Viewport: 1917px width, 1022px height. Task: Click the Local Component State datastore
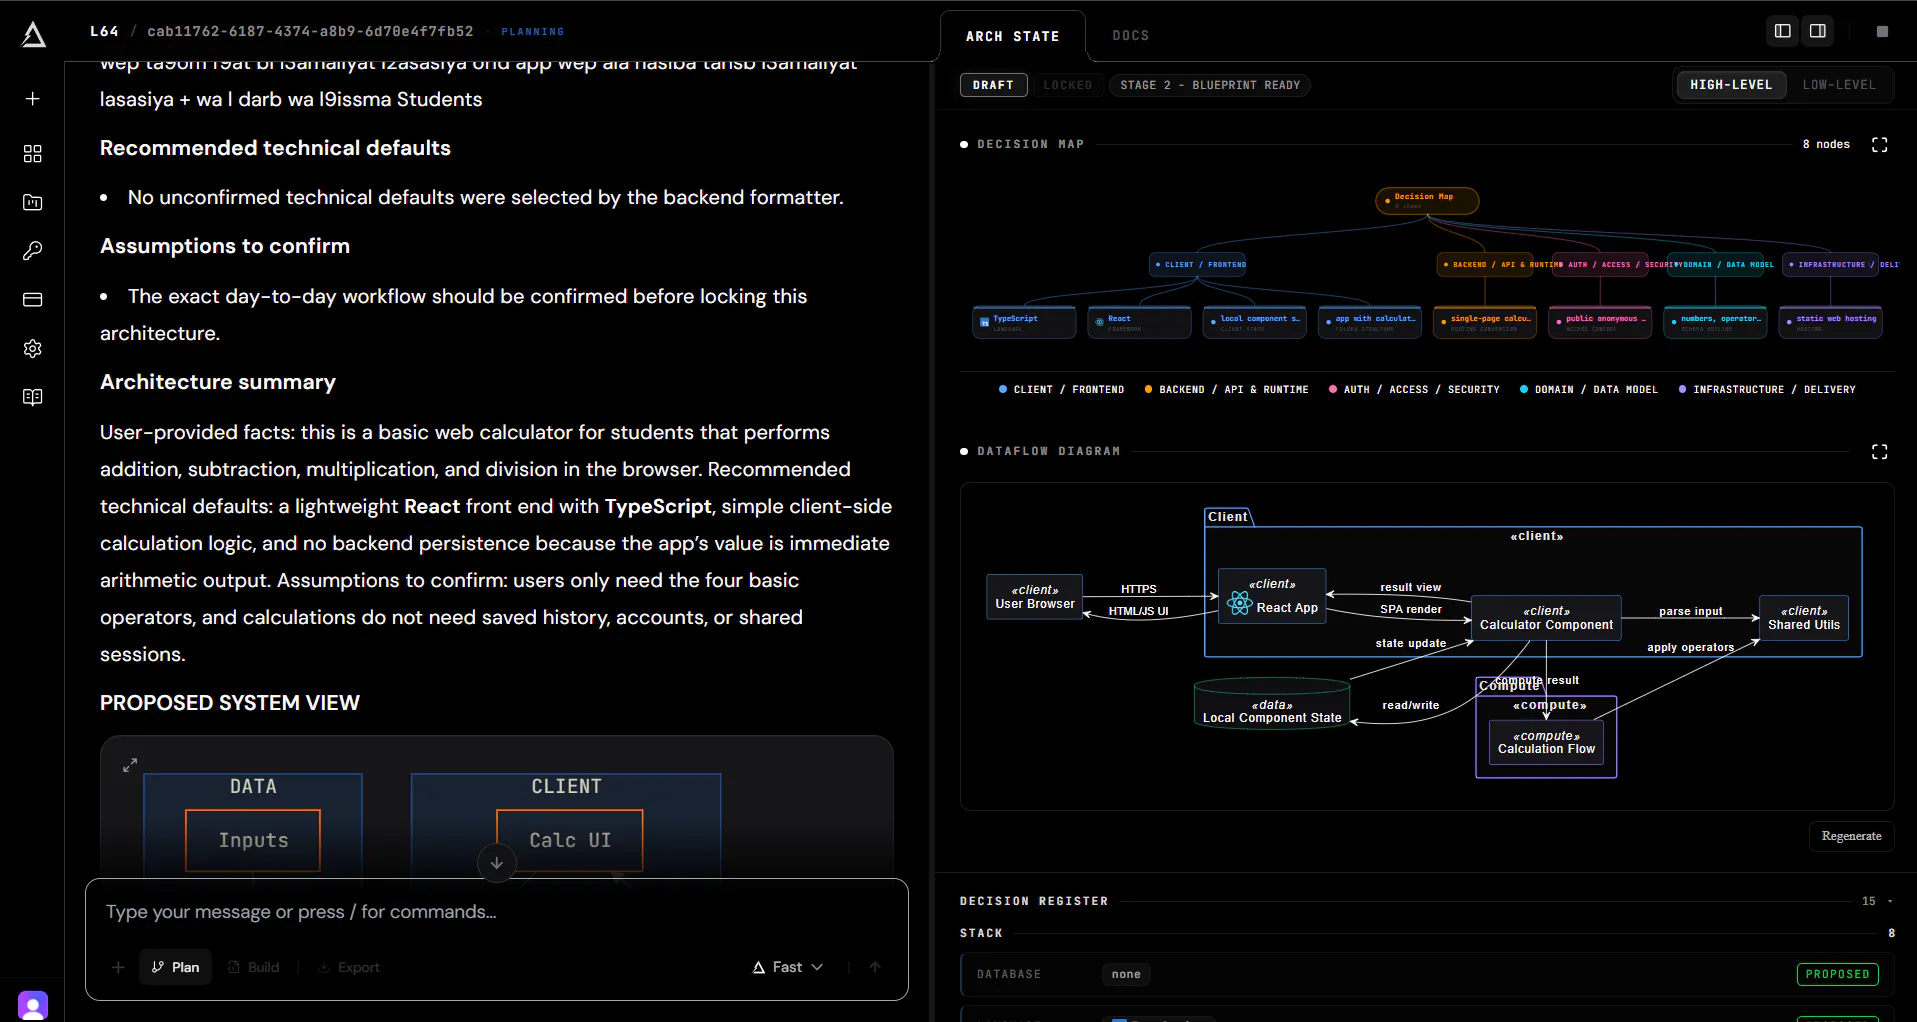(1272, 705)
